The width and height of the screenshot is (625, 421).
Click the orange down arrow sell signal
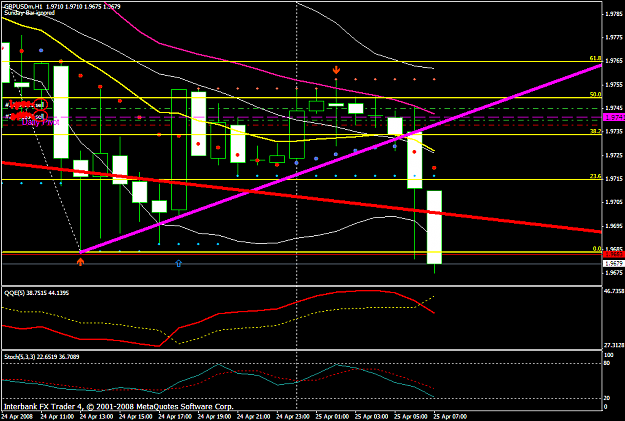pyautogui.click(x=336, y=70)
